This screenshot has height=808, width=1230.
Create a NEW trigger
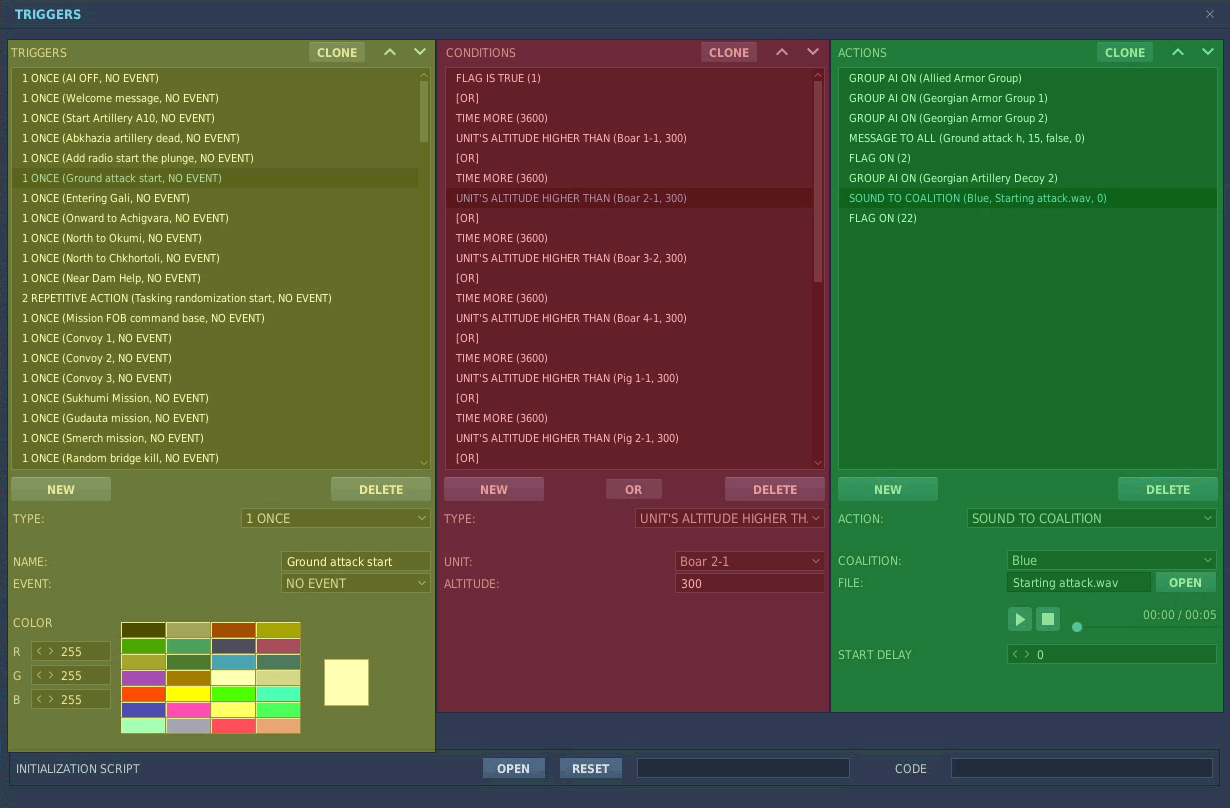click(61, 489)
